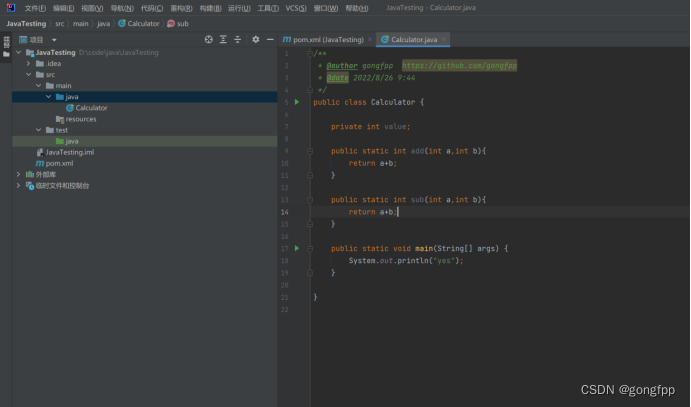
Task: Collapse the src folder
Action: pos(29,74)
